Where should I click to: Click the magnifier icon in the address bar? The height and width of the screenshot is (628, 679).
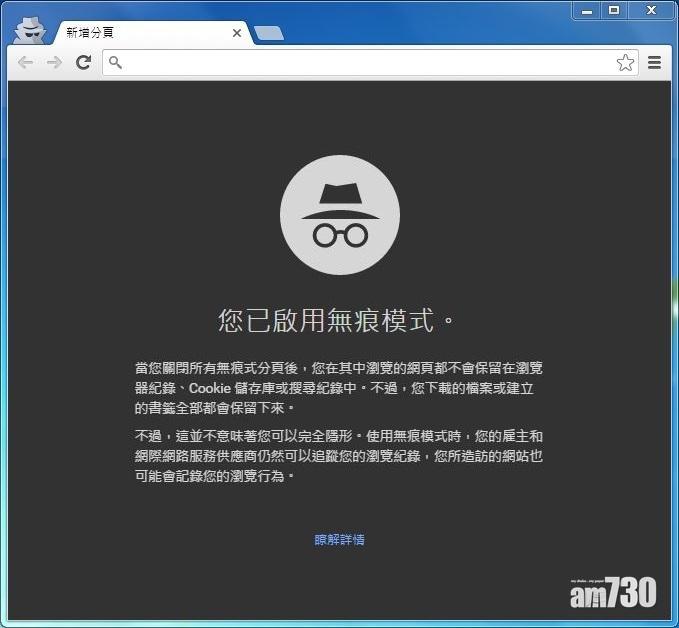pyautogui.click(x=116, y=63)
